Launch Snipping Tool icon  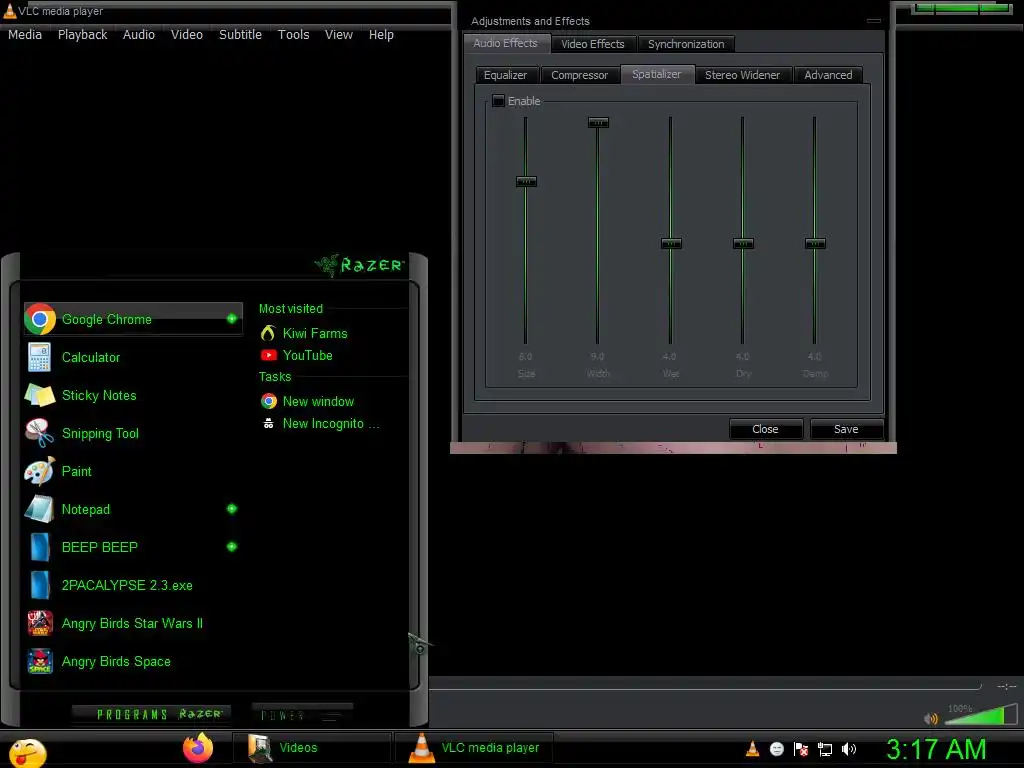39,433
